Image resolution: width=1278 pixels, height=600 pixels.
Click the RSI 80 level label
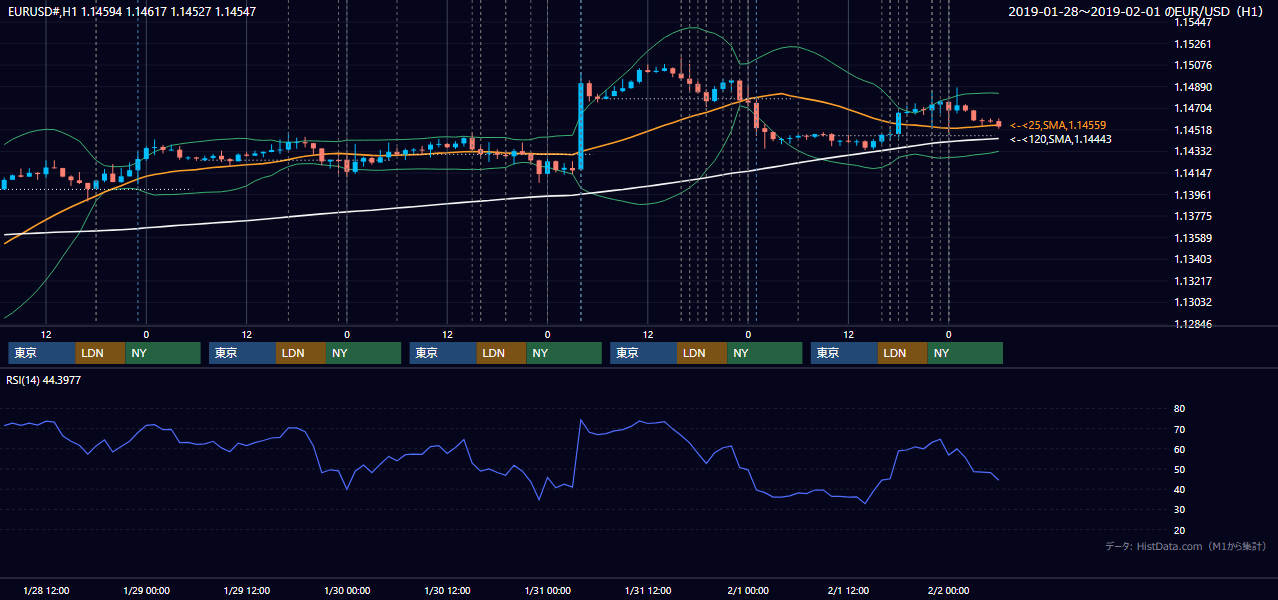click(x=1180, y=409)
